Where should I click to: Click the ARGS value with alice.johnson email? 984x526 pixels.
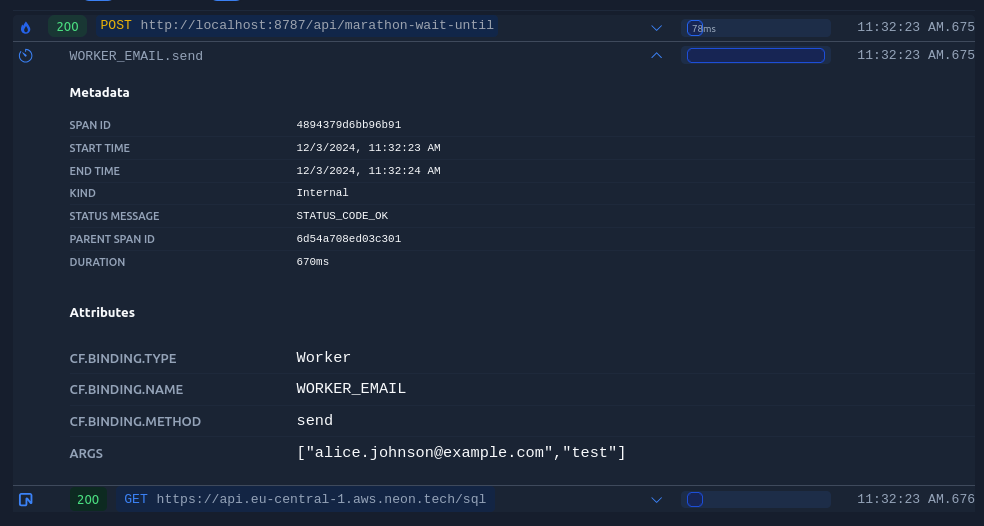click(x=461, y=453)
